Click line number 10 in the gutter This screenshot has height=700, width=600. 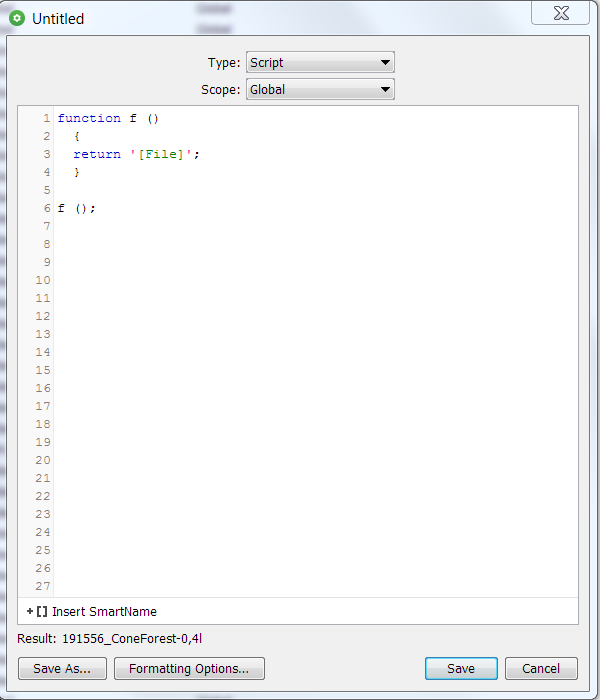pyautogui.click(x=43, y=280)
